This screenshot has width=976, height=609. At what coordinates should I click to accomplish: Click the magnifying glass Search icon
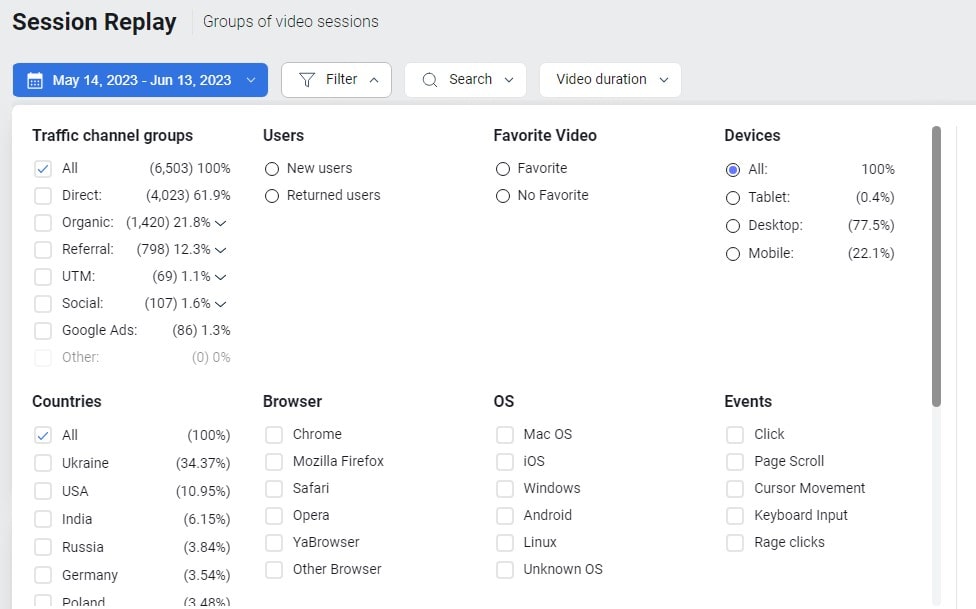[x=430, y=80]
